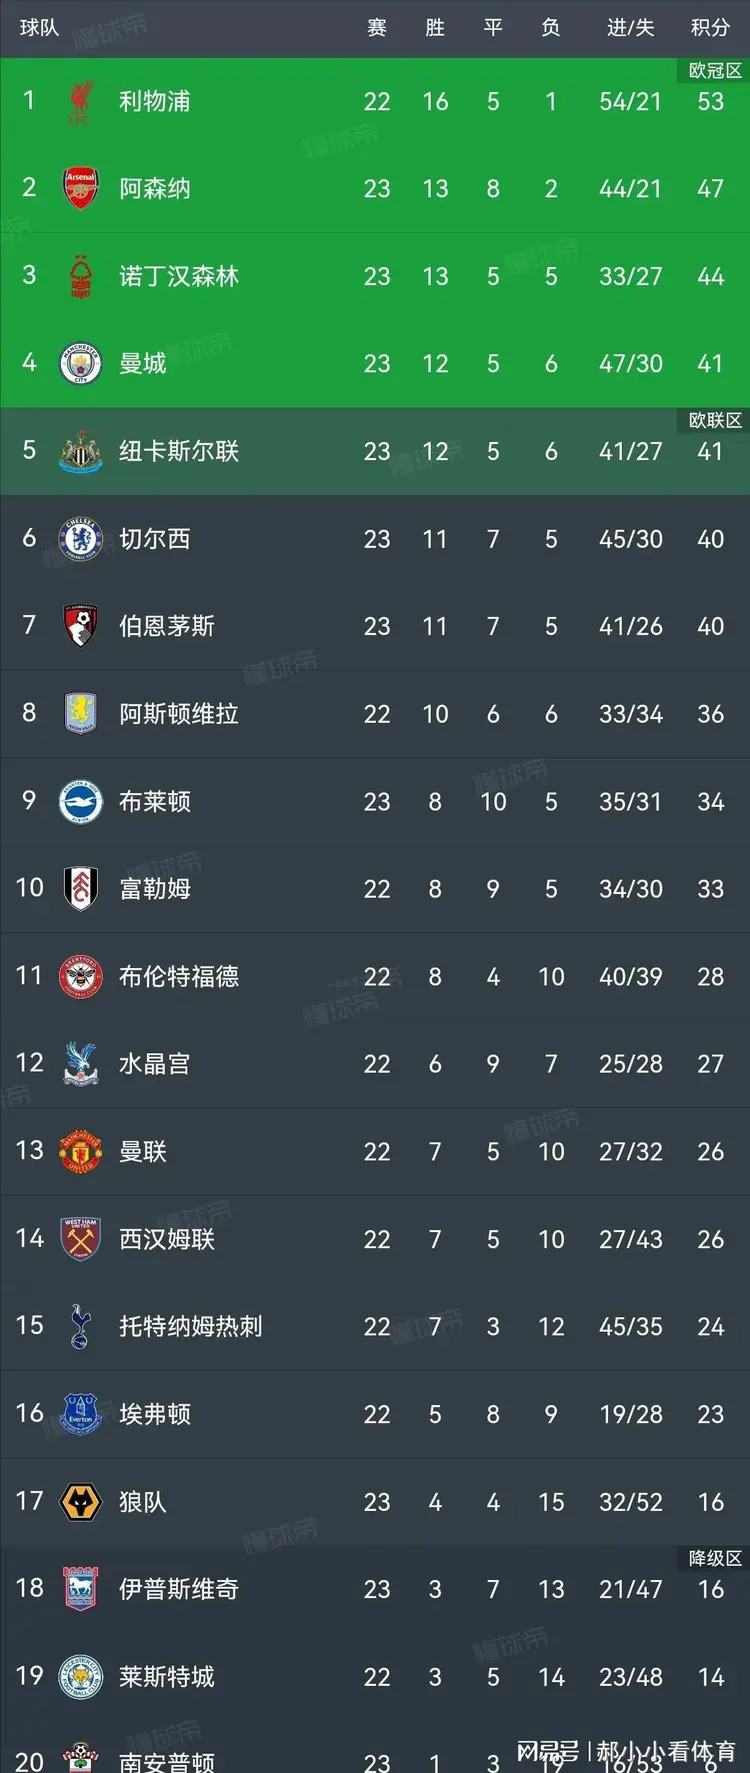Image resolution: width=750 pixels, height=1773 pixels.
Task: Click the 富勒姆 team name
Action: pos(154,889)
